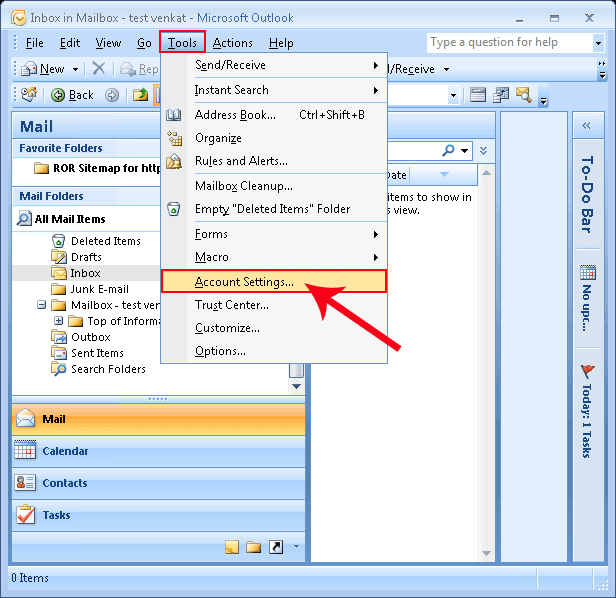Image resolution: width=616 pixels, height=598 pixels.
Task: Open Address Book from Tools menu
Action: click(x=274, y=115)
